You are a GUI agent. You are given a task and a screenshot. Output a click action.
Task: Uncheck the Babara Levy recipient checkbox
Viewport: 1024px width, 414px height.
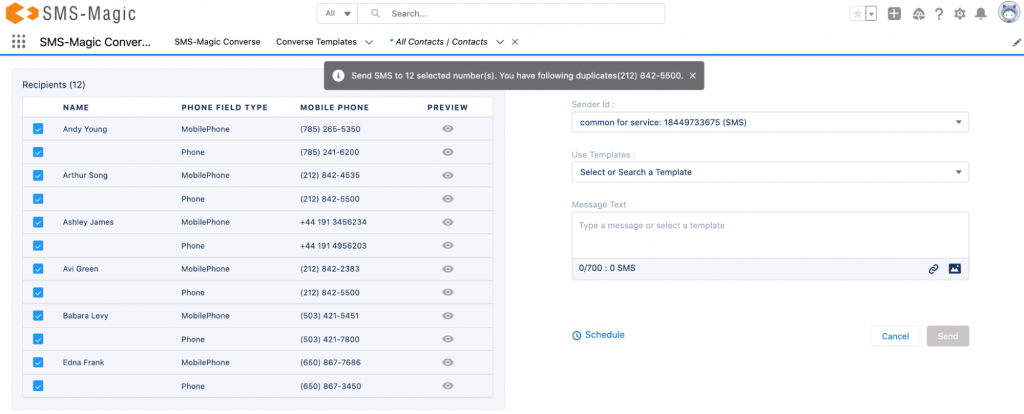38,316
